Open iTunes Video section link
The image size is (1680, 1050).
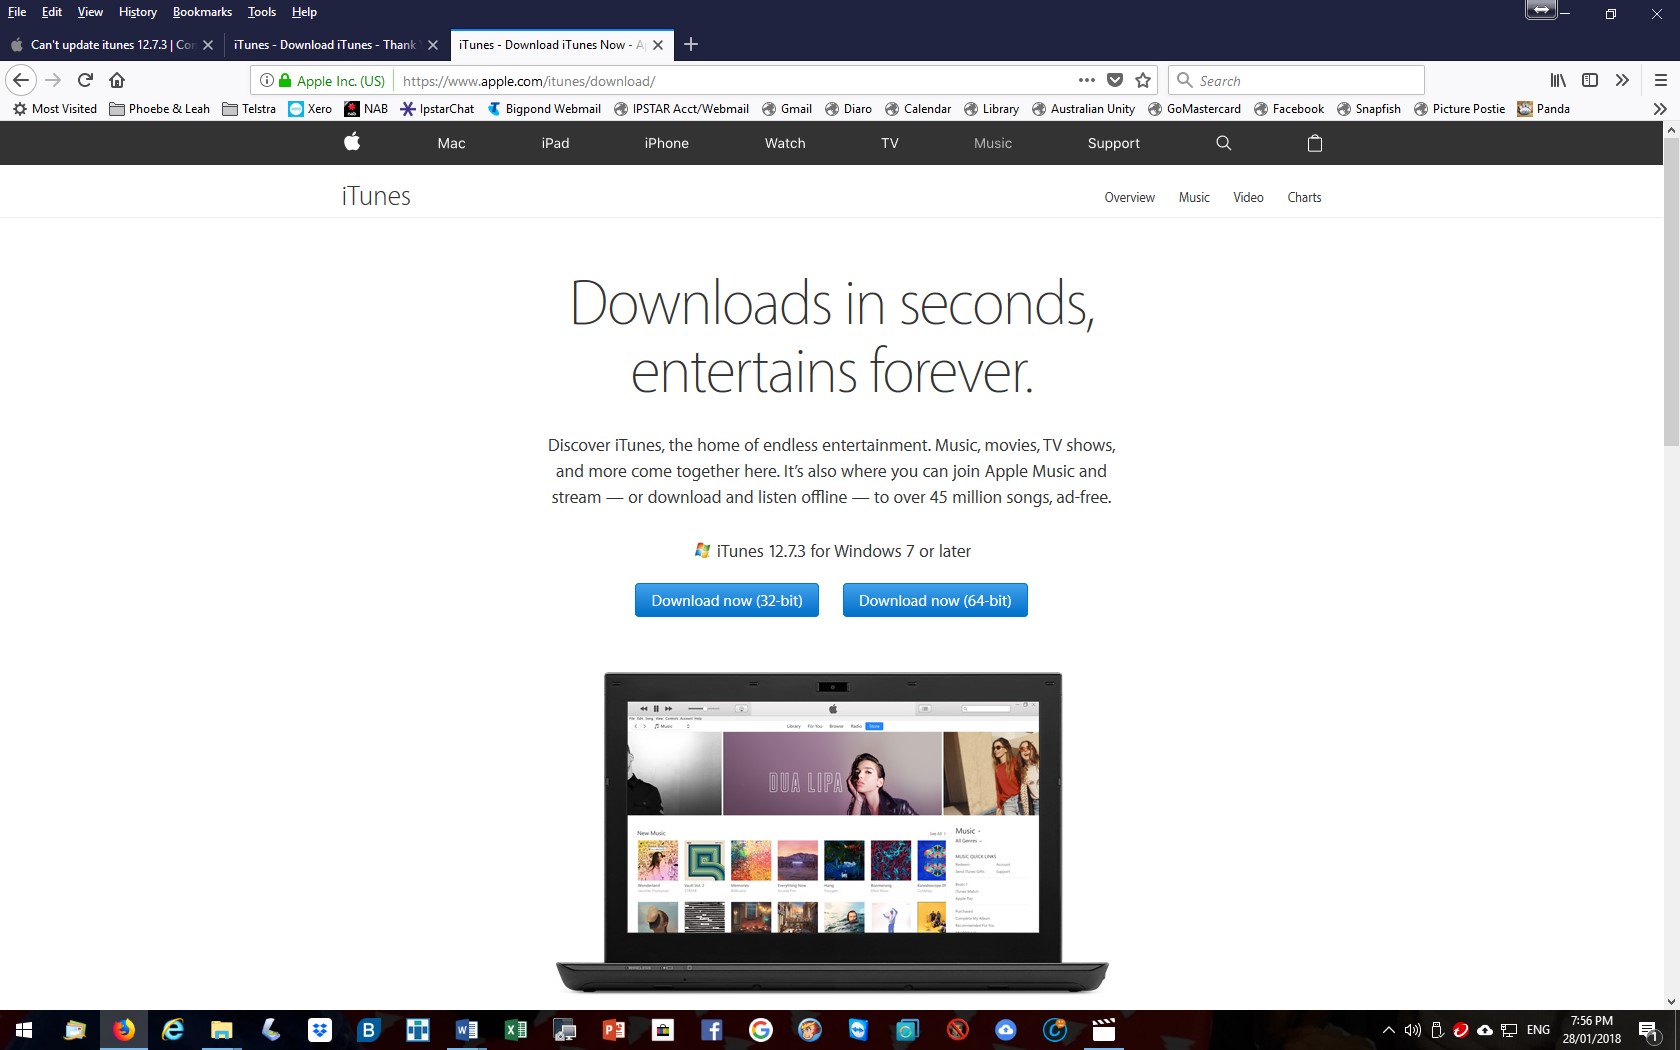point(1248,198)
